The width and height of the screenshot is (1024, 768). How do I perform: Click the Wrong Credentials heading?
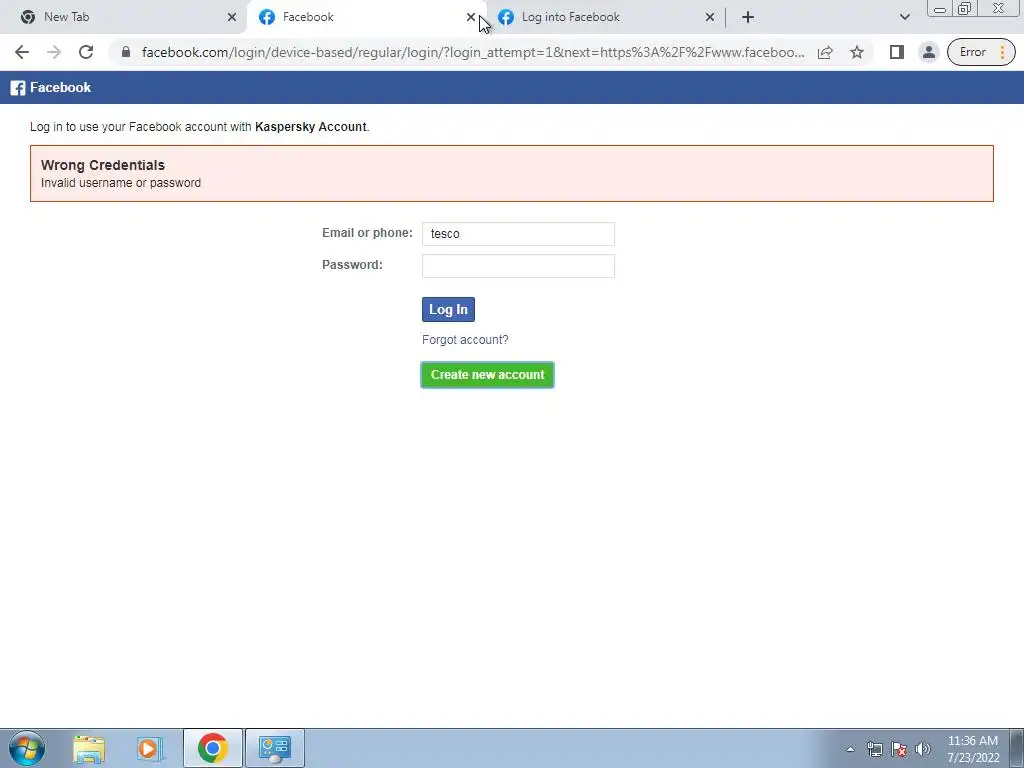103,165
